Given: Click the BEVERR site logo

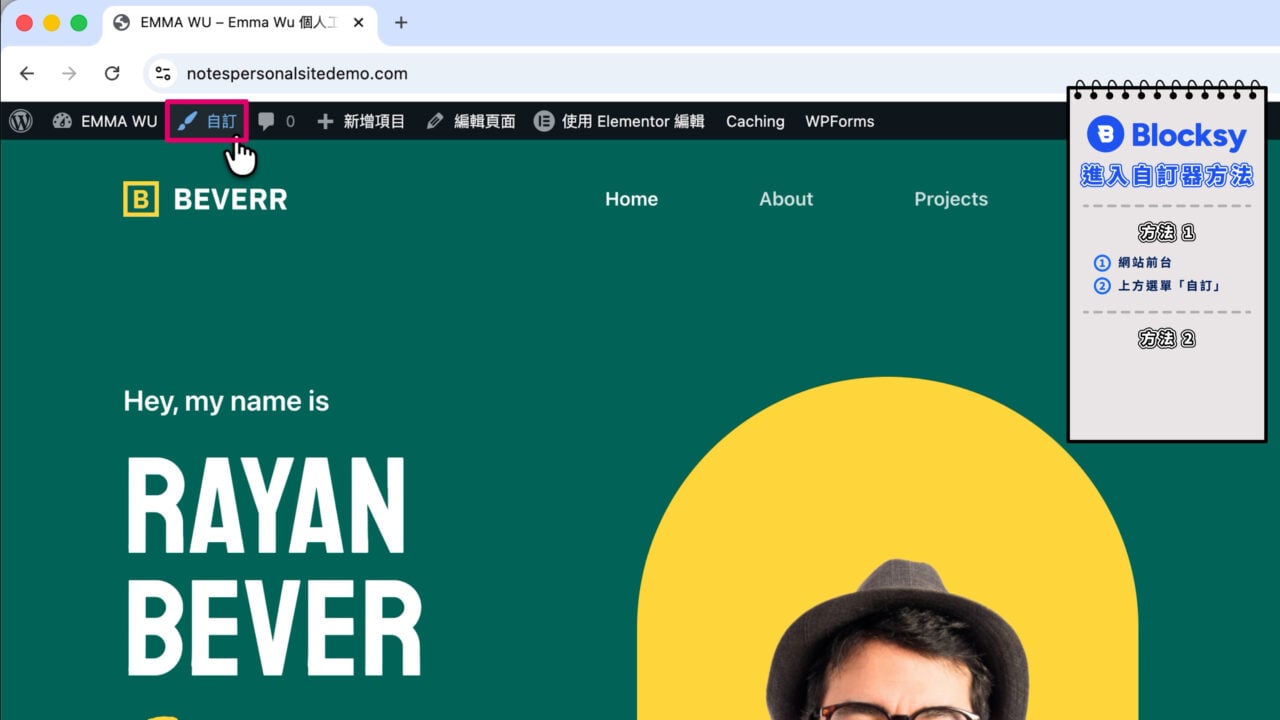Looking at the screenshot, I should 205,199.
